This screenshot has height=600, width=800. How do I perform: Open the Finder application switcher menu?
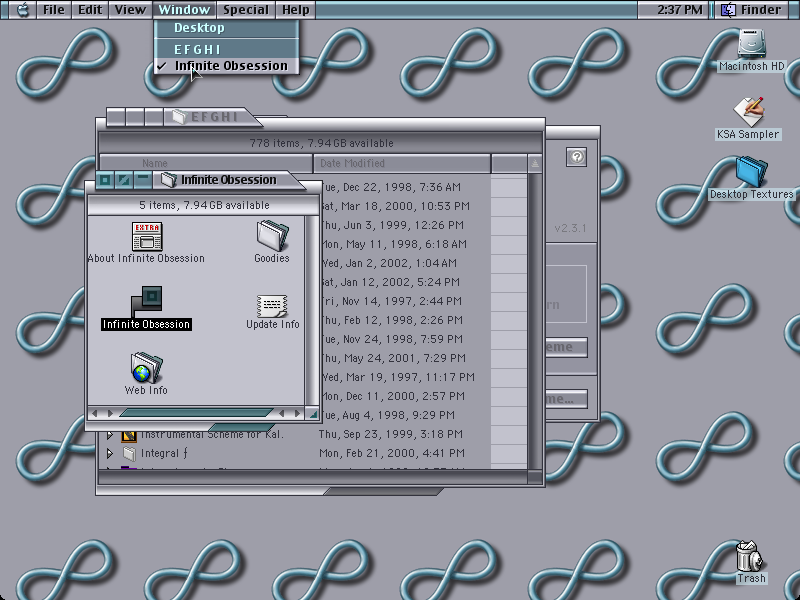coord(753,10)
